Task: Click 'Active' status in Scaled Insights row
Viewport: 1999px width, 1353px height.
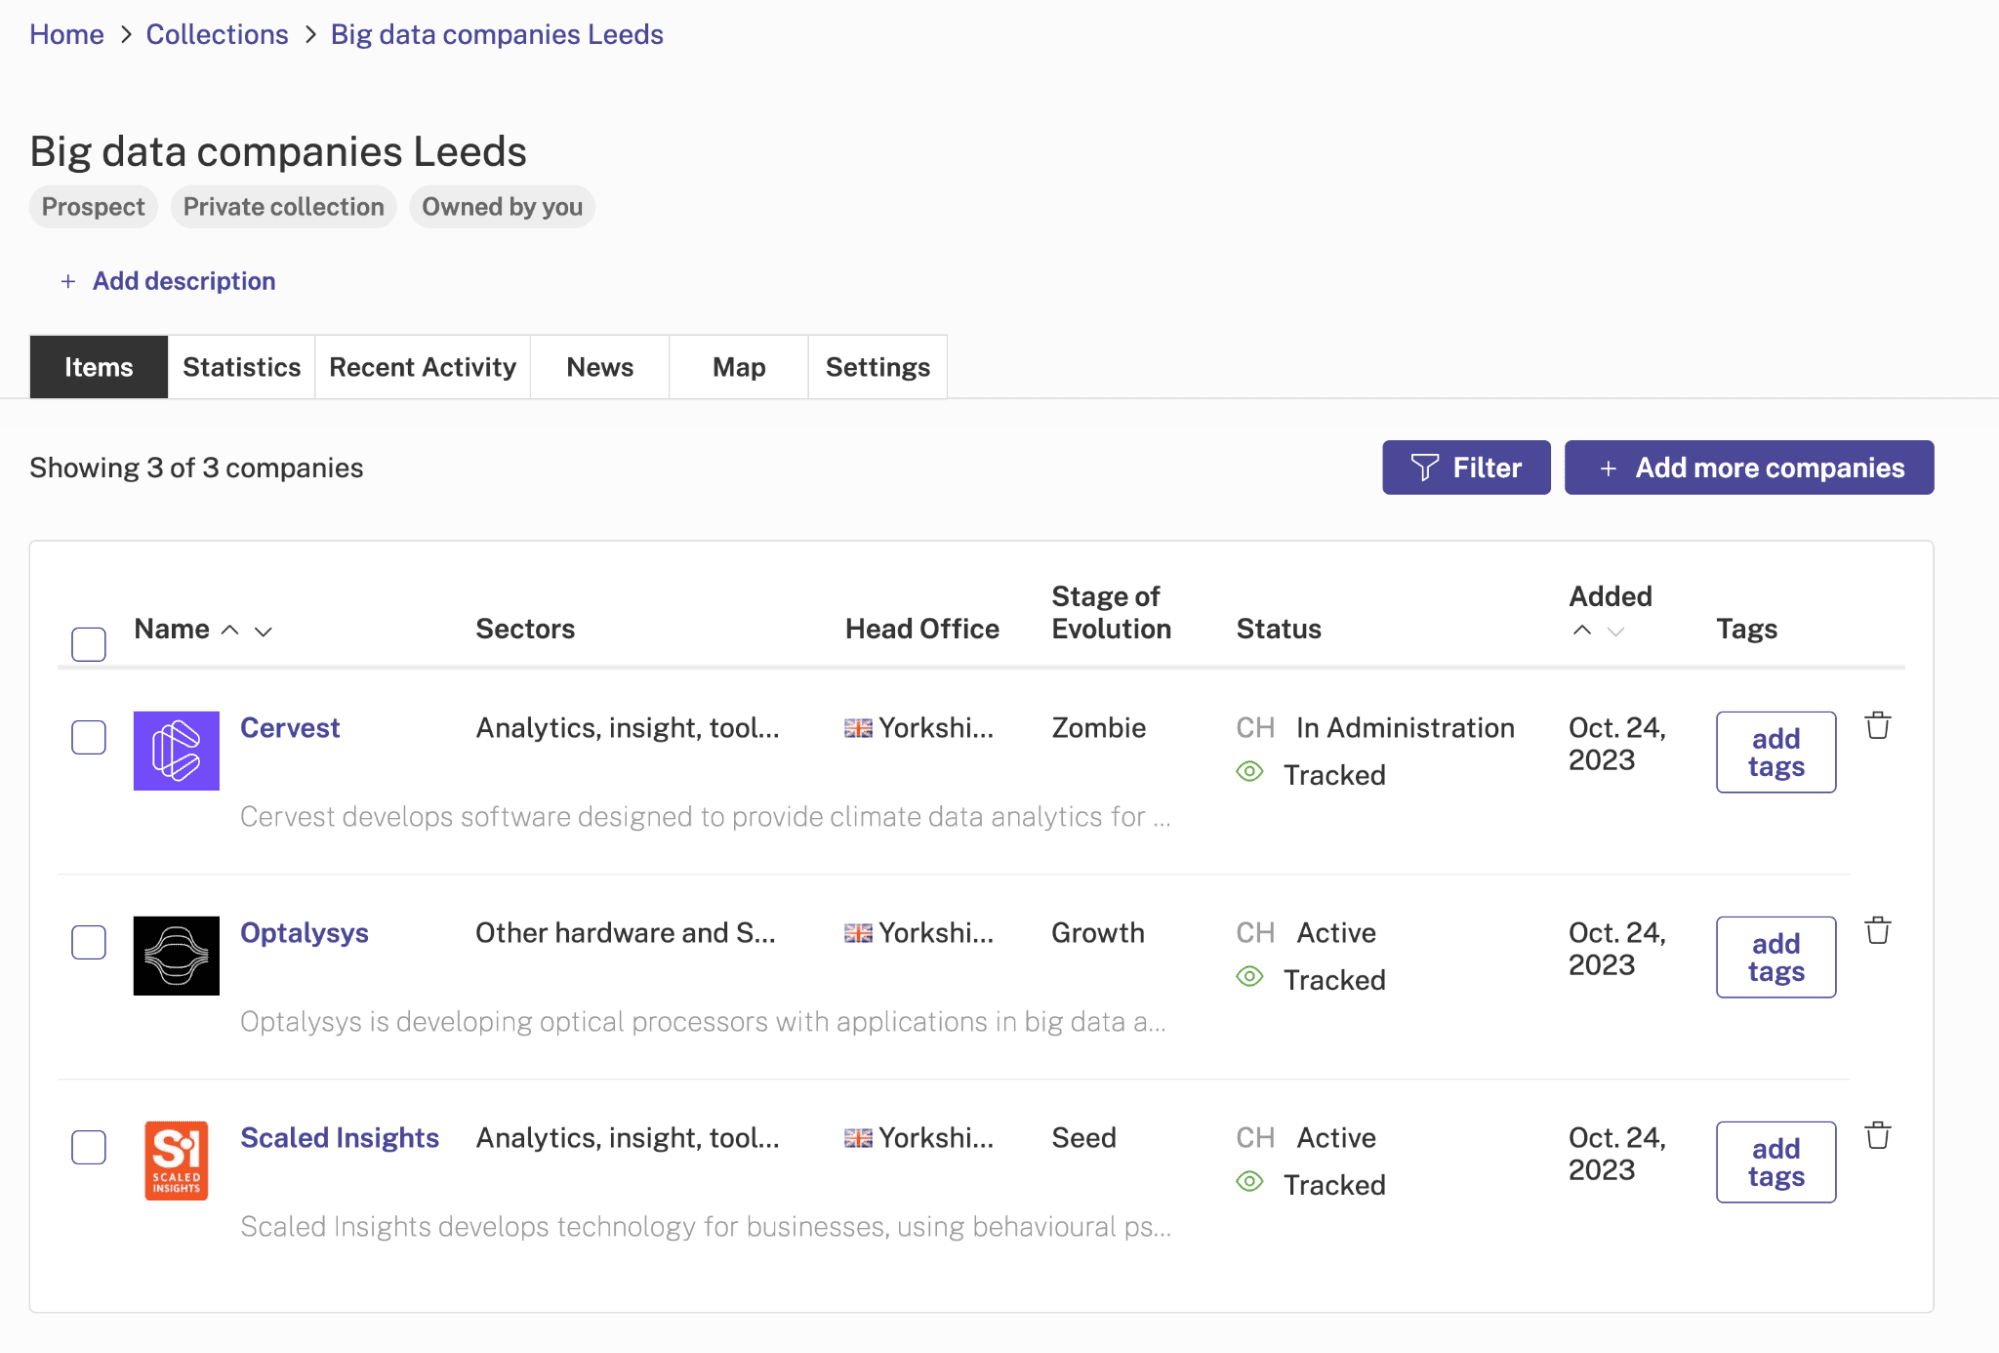Action: [x=1336, y=1138]
